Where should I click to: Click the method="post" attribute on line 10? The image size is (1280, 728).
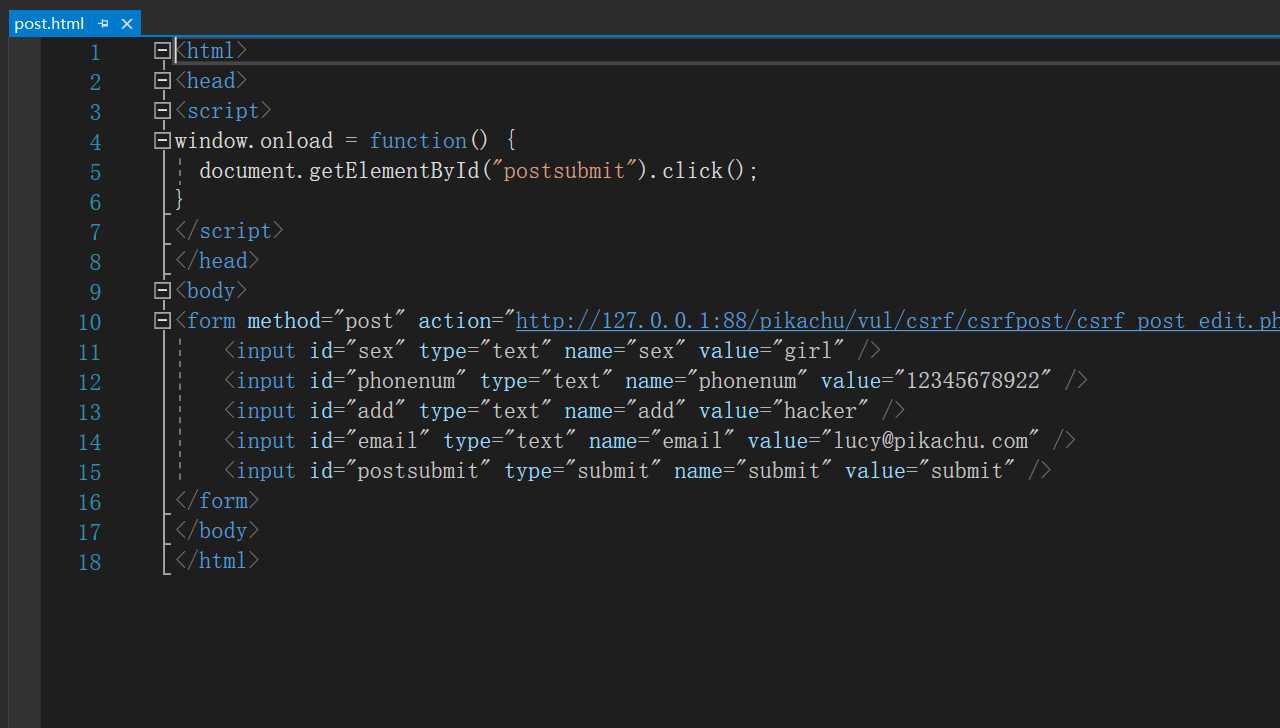[327, 320]
